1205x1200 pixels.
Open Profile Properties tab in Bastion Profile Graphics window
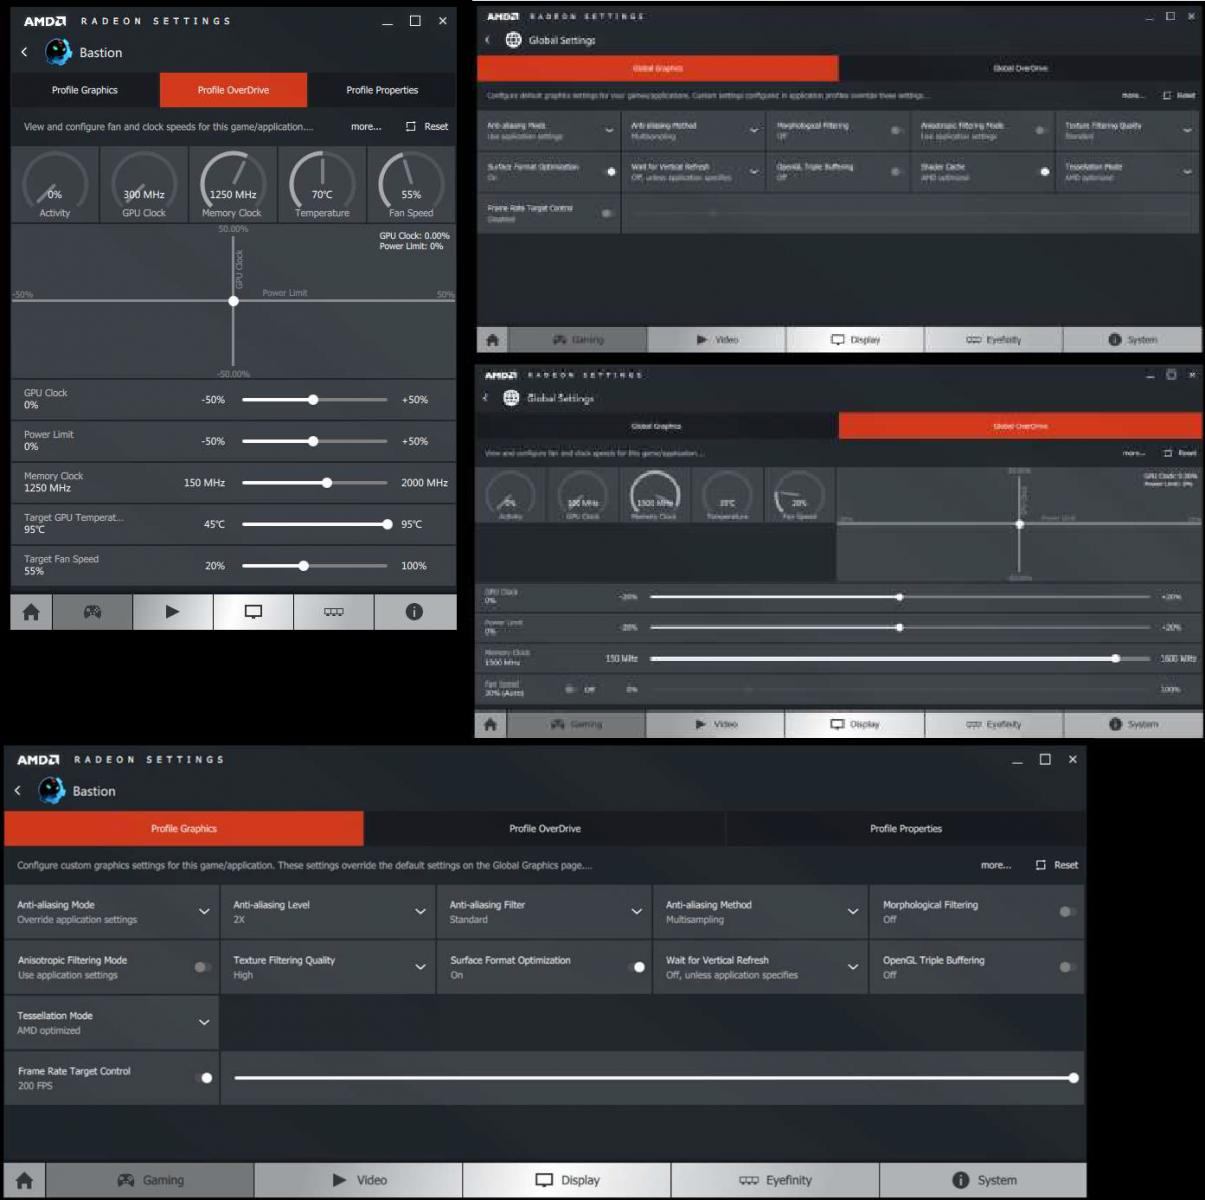pyautogui.click(x=906, y=829)
